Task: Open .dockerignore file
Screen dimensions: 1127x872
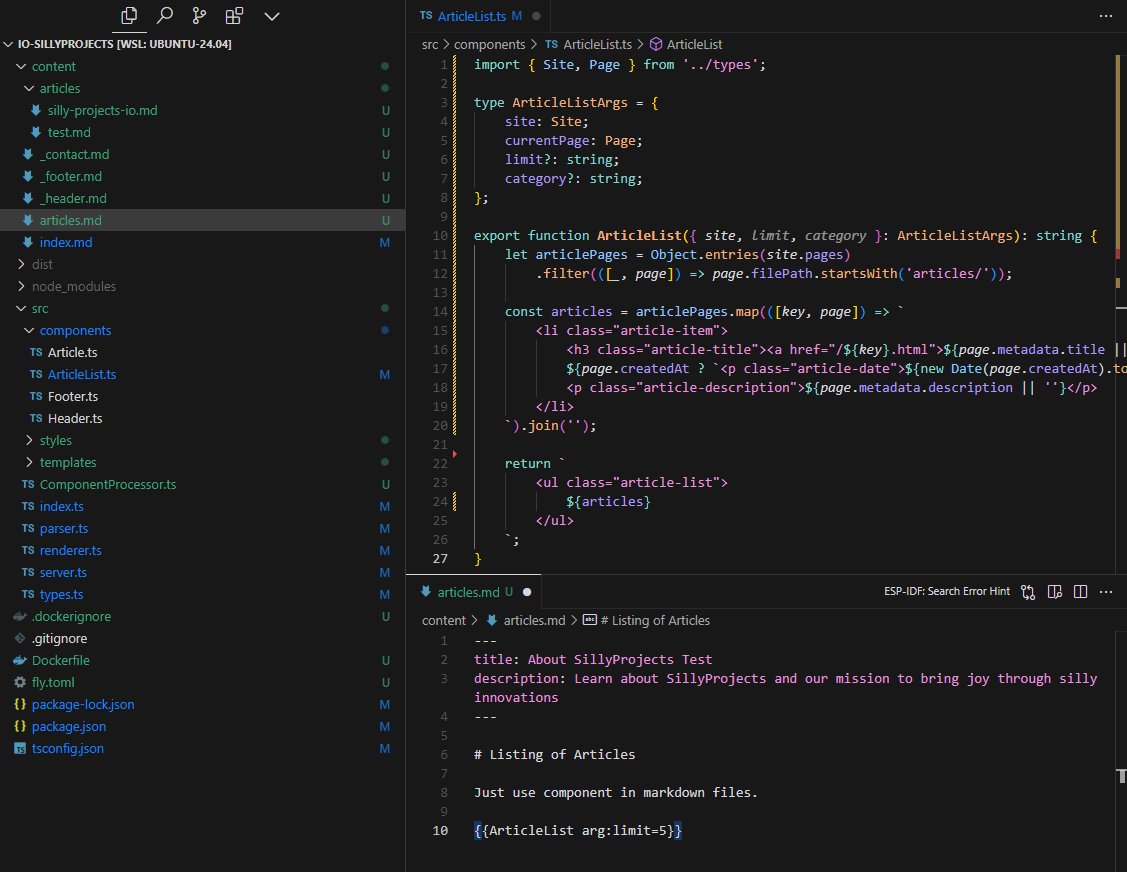Action: (x=203, y=616)
